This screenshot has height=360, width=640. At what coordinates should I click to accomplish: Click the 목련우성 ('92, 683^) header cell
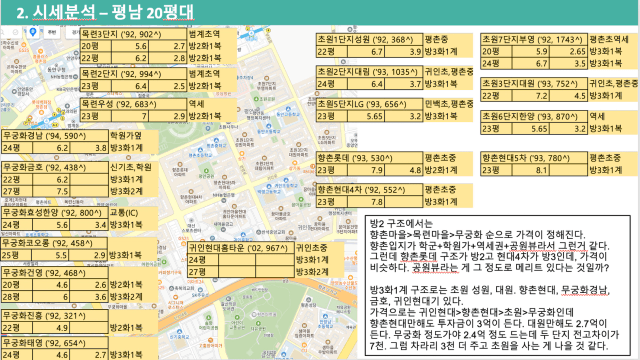[x=133, y=104]
